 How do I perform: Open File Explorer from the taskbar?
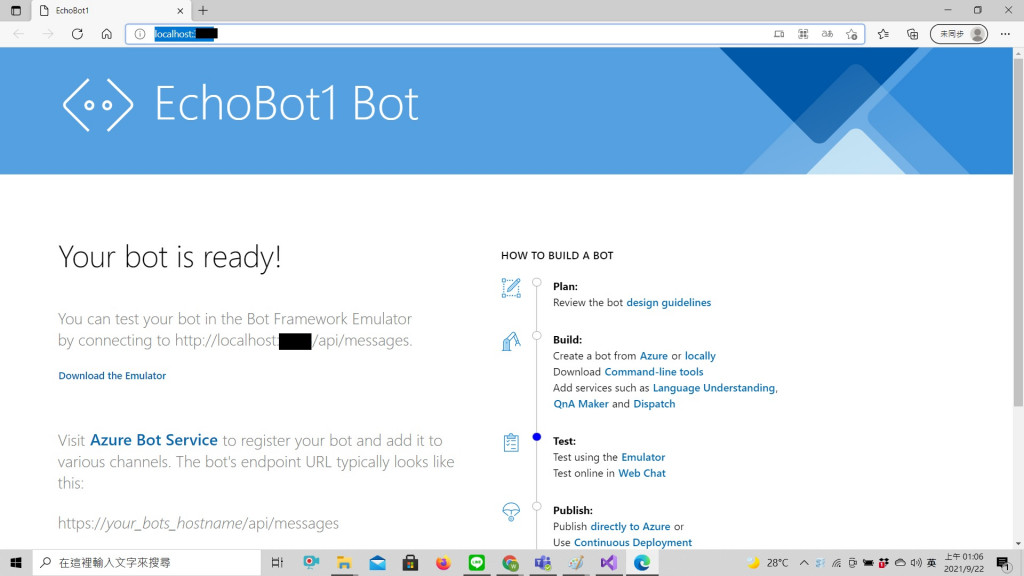pyautogui.click(x=344, y=562)
